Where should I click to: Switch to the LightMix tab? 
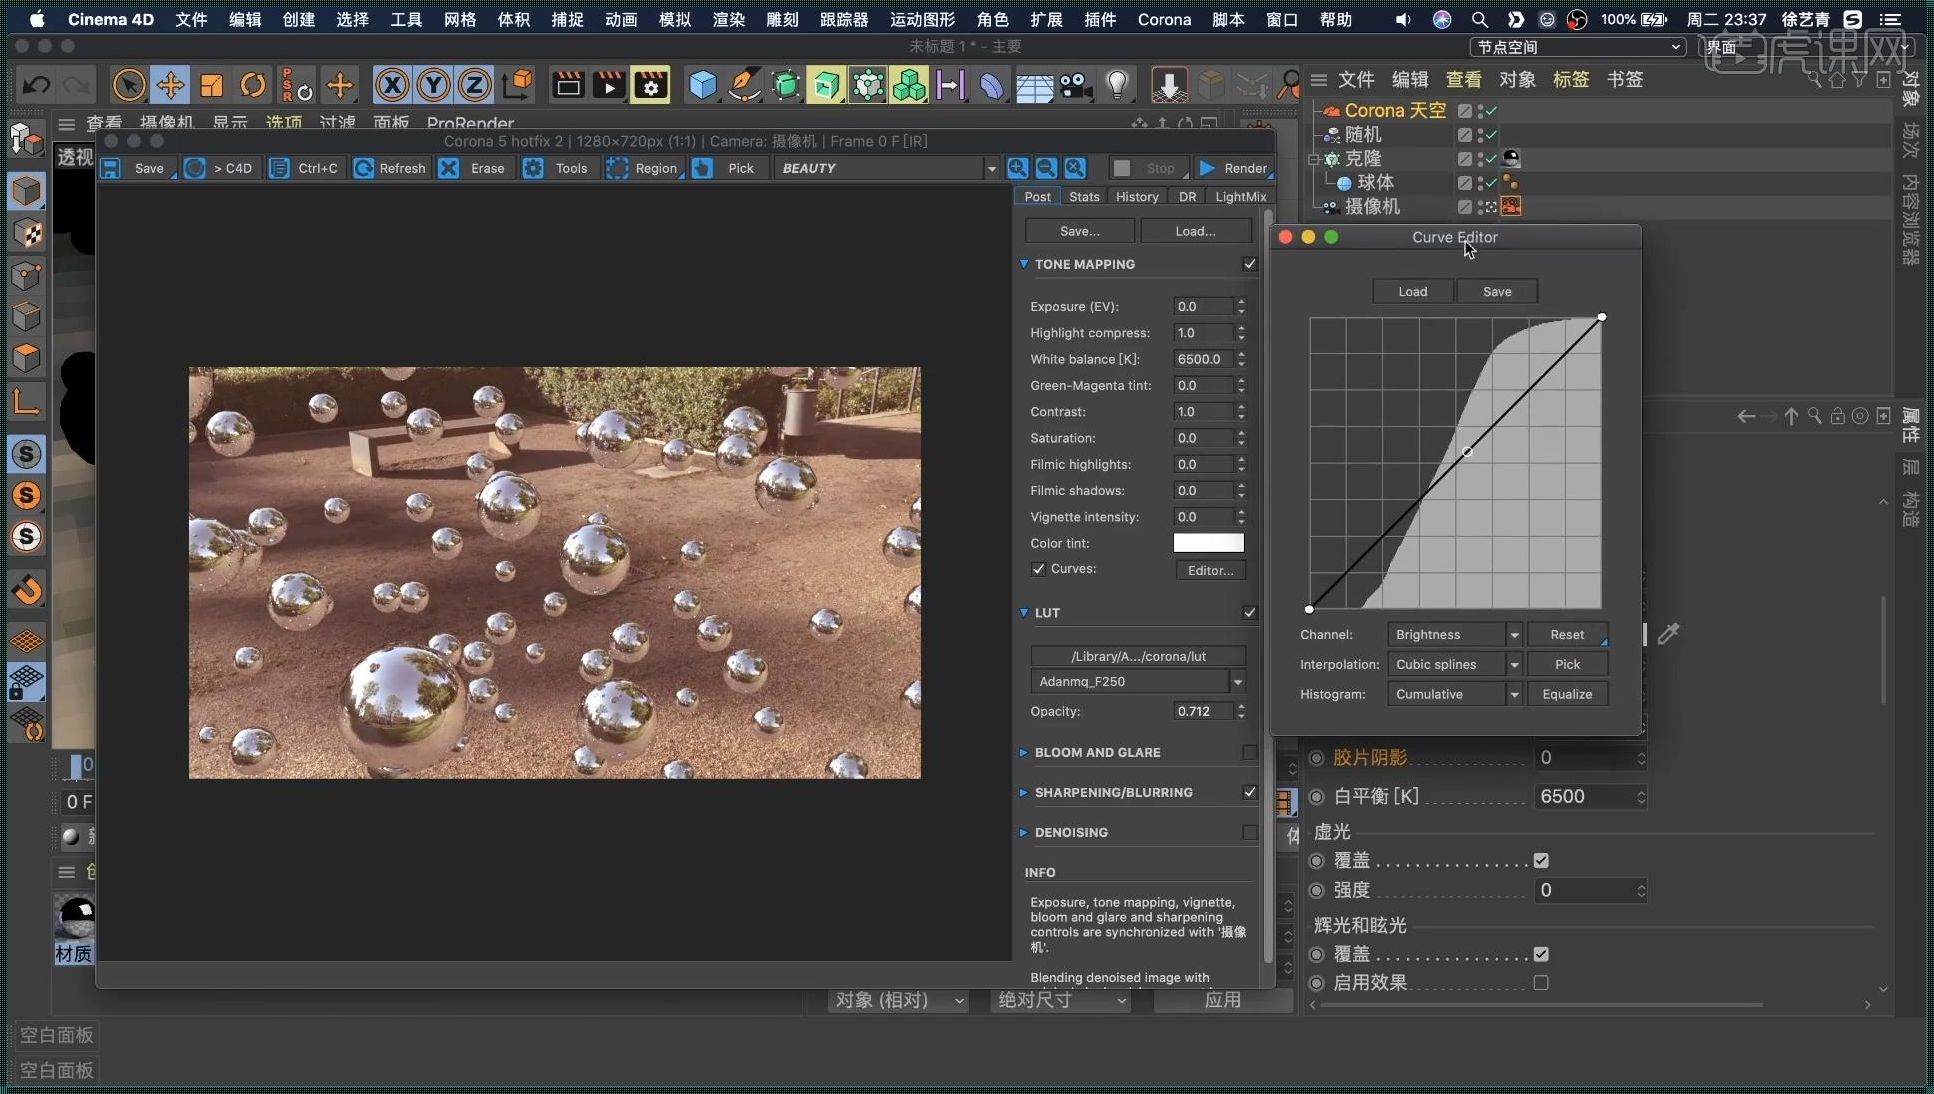click(1239, 196)
